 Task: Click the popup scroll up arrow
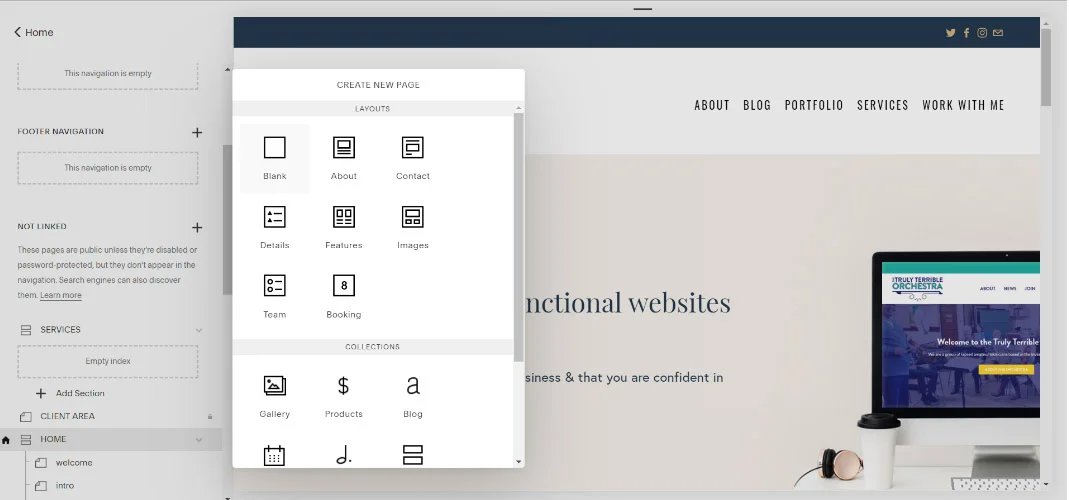click(x=519, y=108)
